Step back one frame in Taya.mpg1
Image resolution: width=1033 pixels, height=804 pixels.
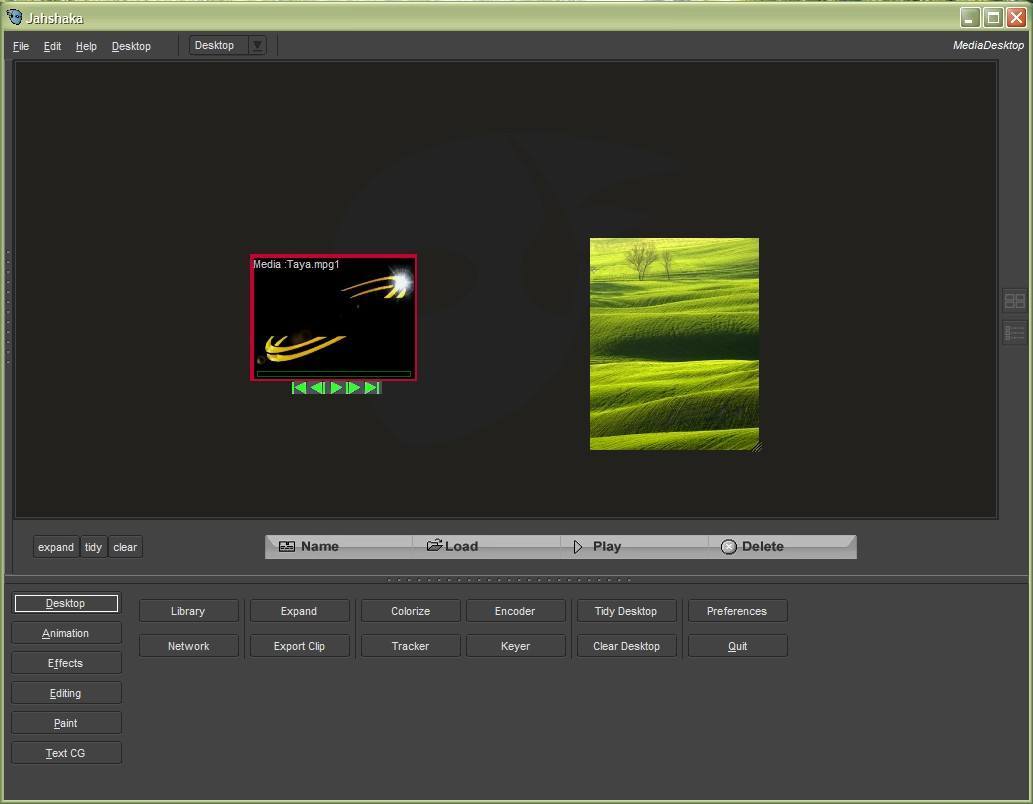coord(318,388)
